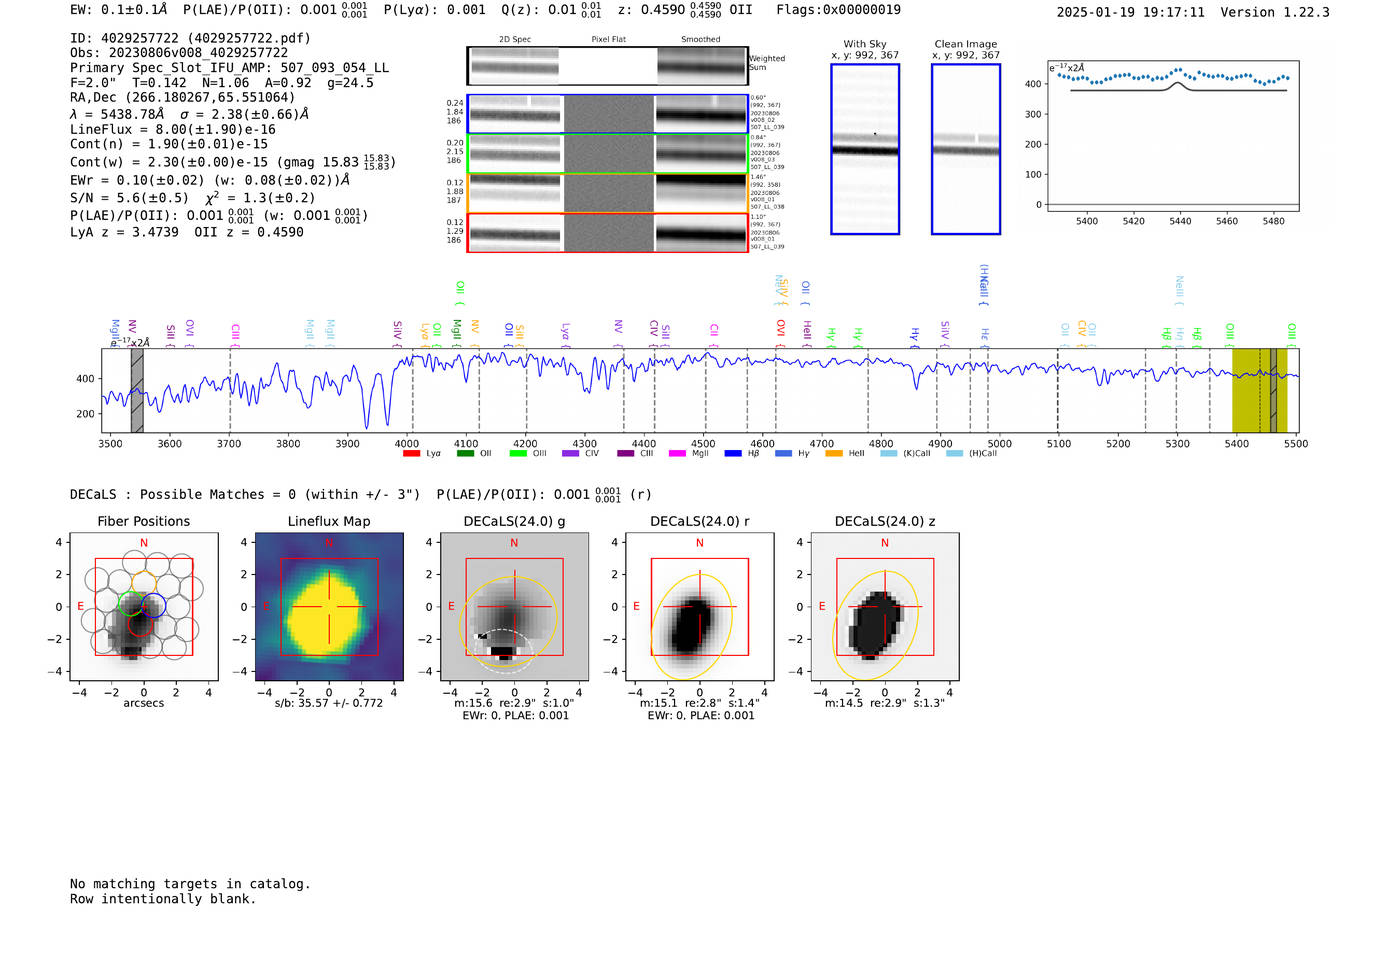
Task: Open the Fiber Positions image
Action: pos(143,607)
